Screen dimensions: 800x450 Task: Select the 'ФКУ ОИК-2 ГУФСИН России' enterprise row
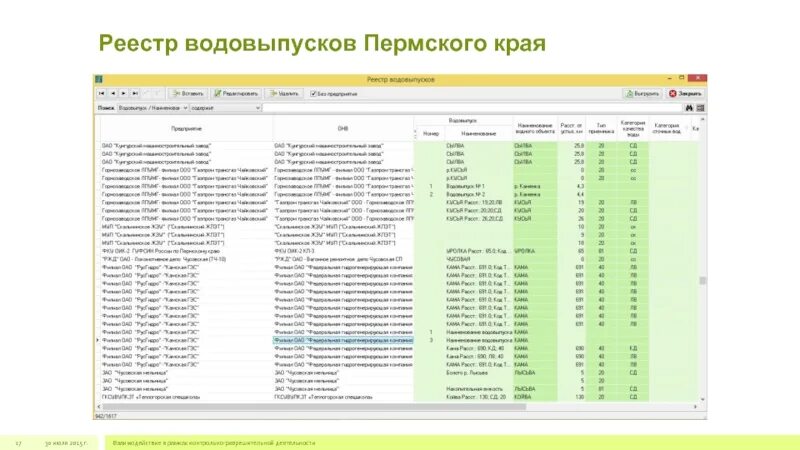click(x=186, y=251)
